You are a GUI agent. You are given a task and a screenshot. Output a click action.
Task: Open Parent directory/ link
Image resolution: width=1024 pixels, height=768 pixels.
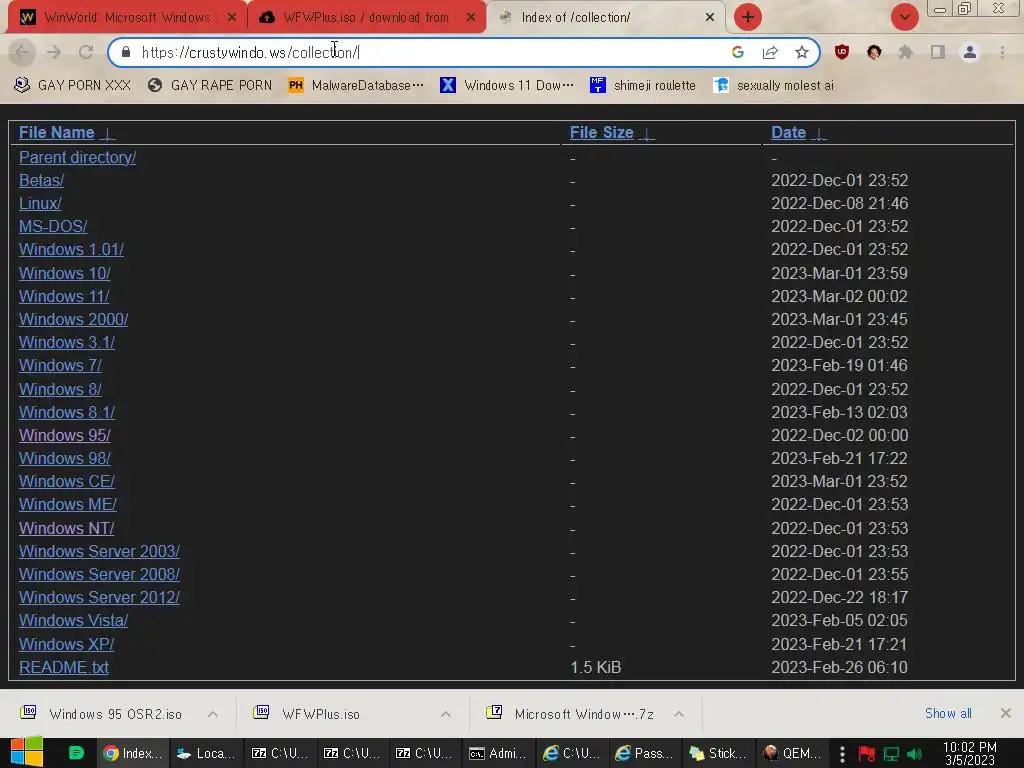click(x=77, y=157)
